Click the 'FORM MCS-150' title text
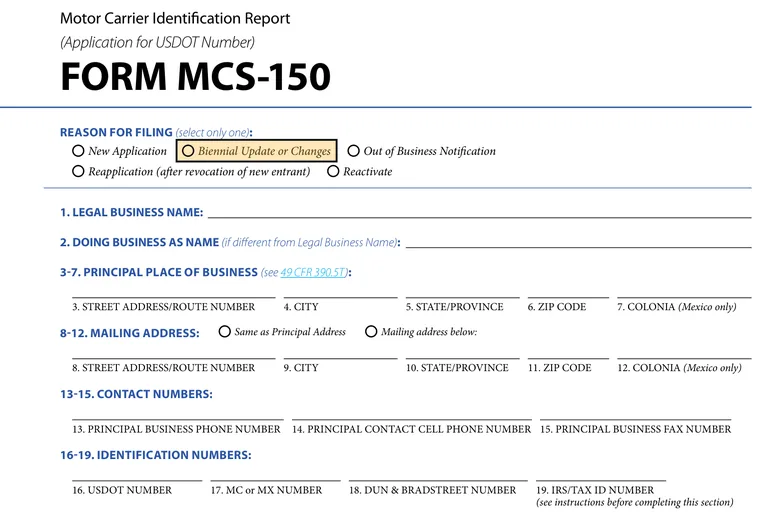 (195, 77)
